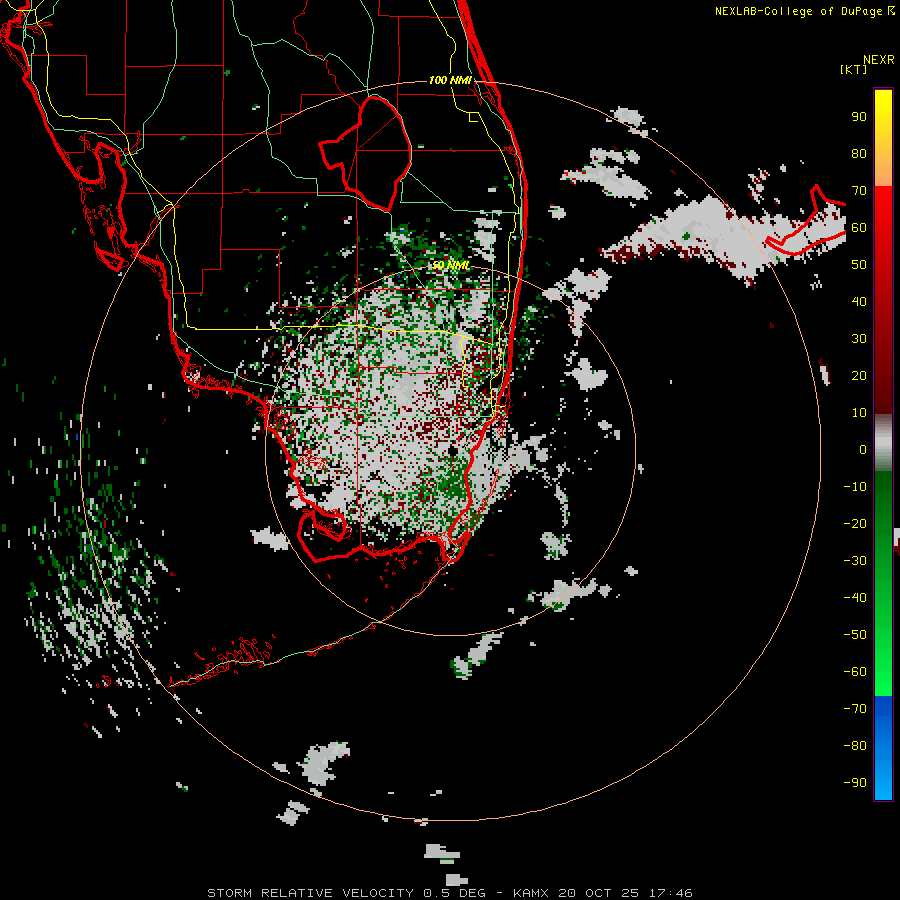Click the 30 value on velocity scale
This screenshot has height=900, width=900.
(859, 339)
